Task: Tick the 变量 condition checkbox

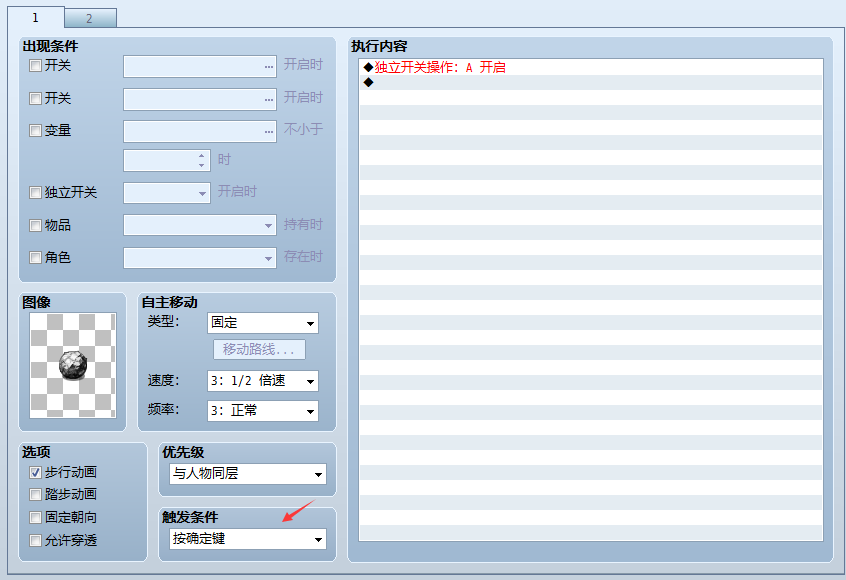Action: (x=35, y=131)
